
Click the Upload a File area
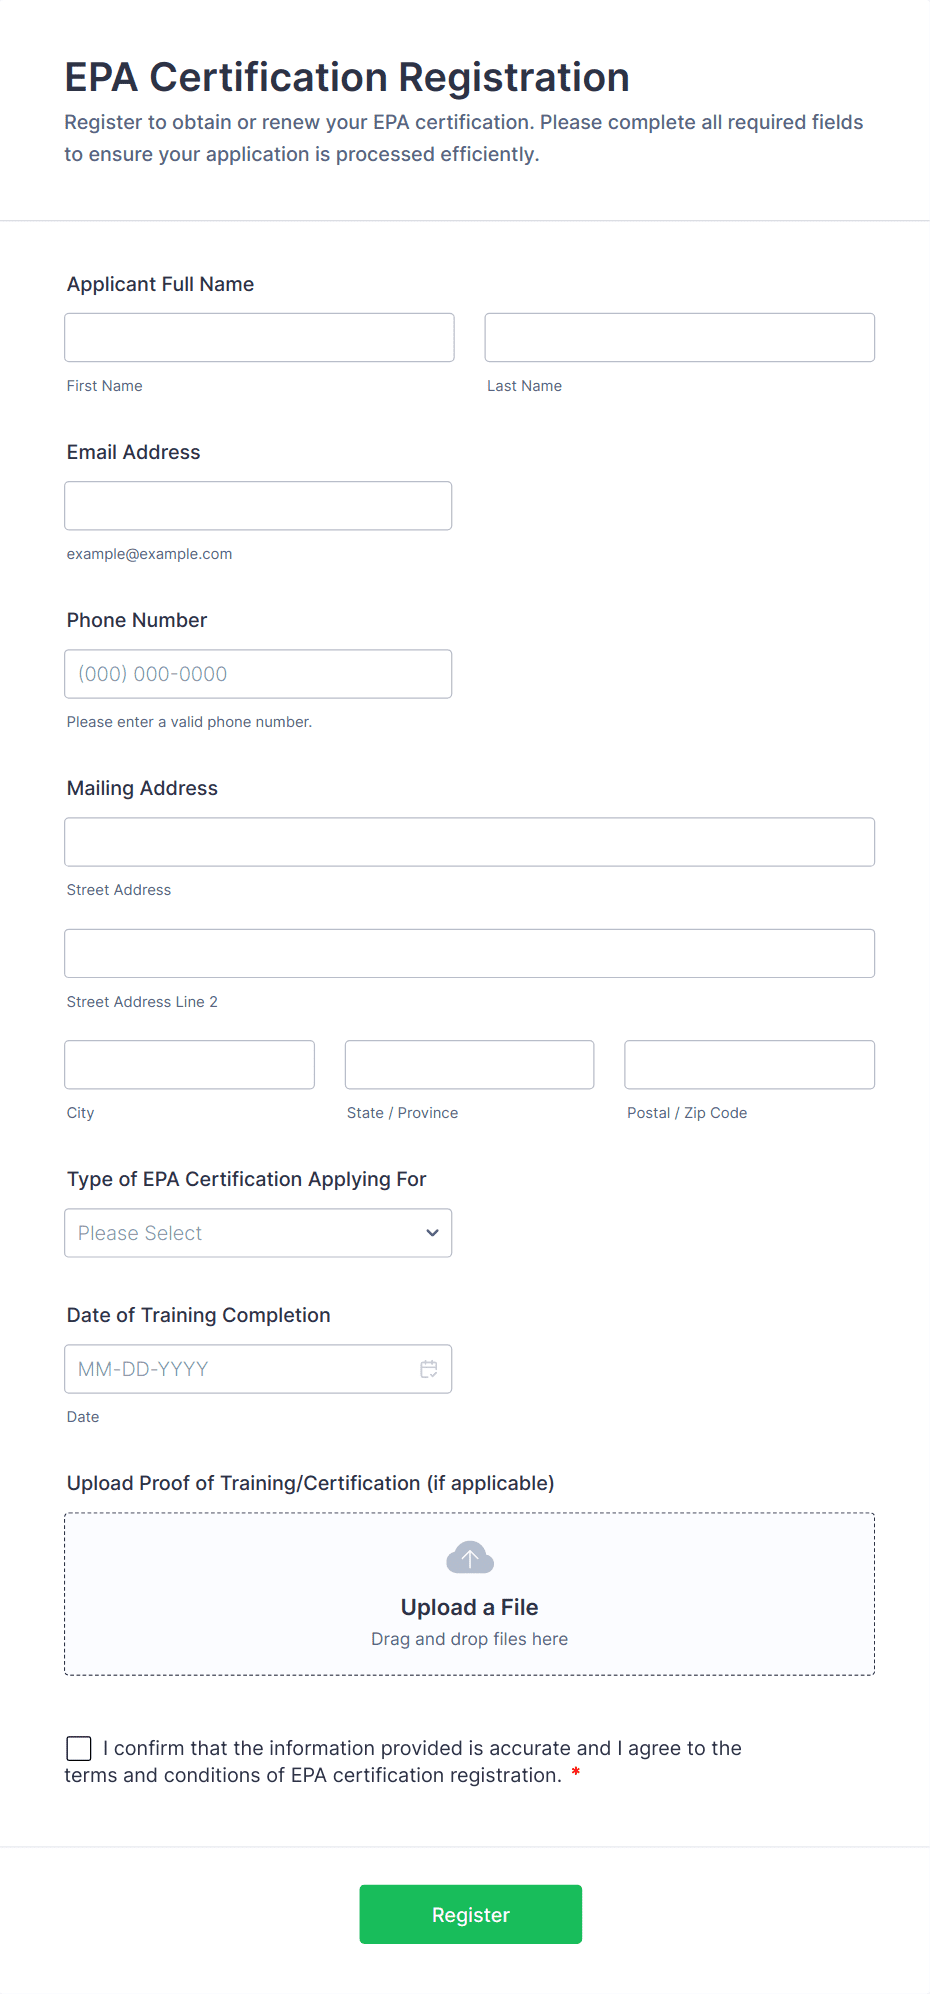[x=469, y=1593]
